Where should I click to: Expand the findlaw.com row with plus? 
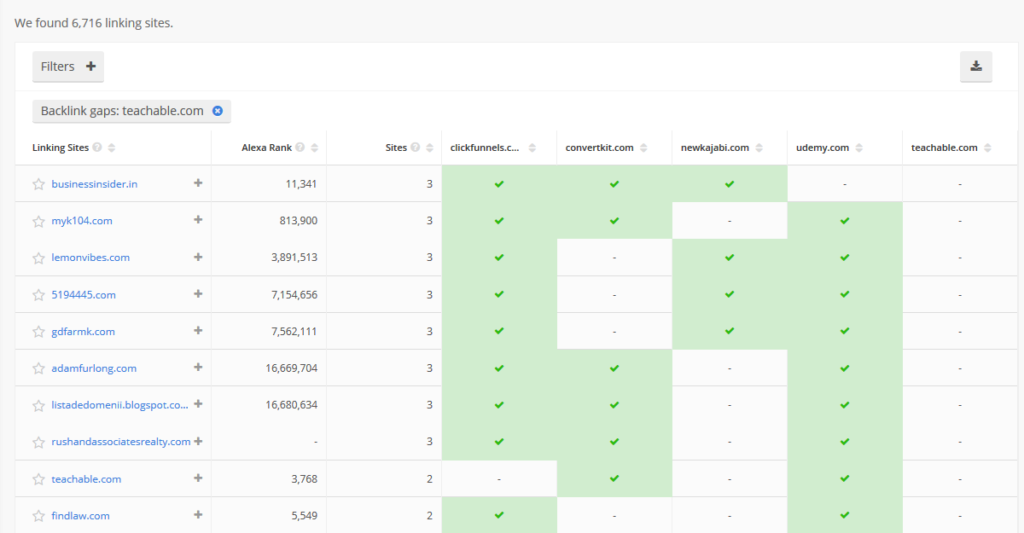(198, 515)
